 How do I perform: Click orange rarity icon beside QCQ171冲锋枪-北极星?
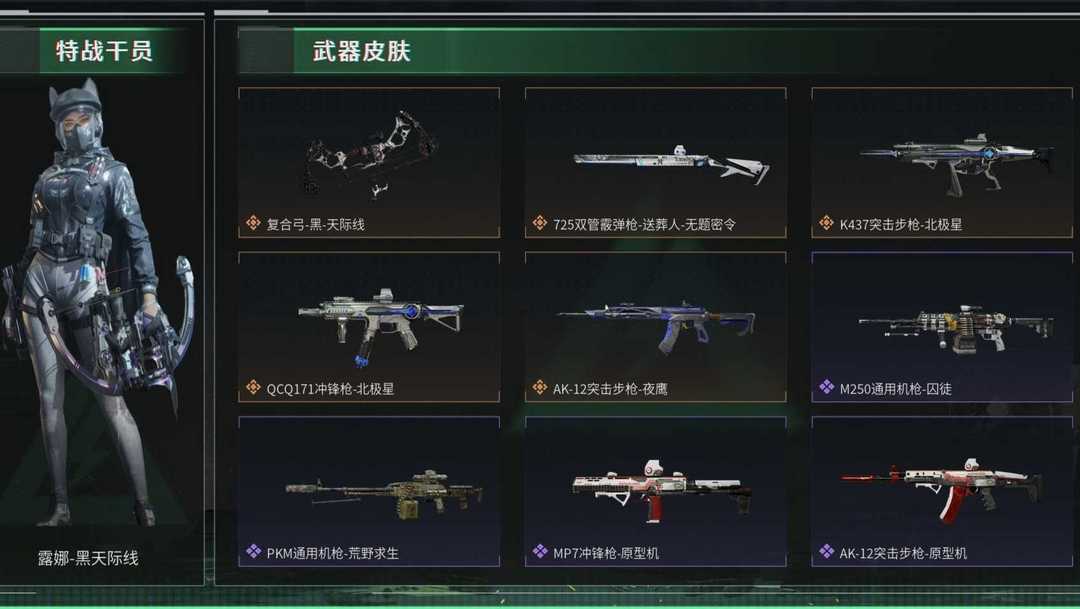[253, 387]
